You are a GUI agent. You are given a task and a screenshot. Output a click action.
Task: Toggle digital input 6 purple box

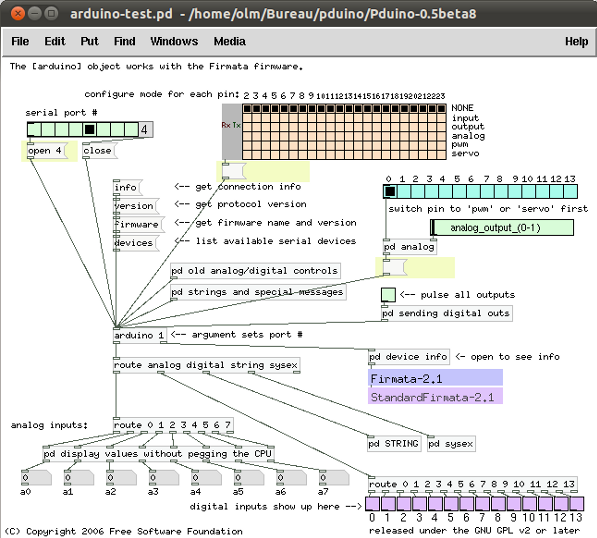tap(467, 504)
